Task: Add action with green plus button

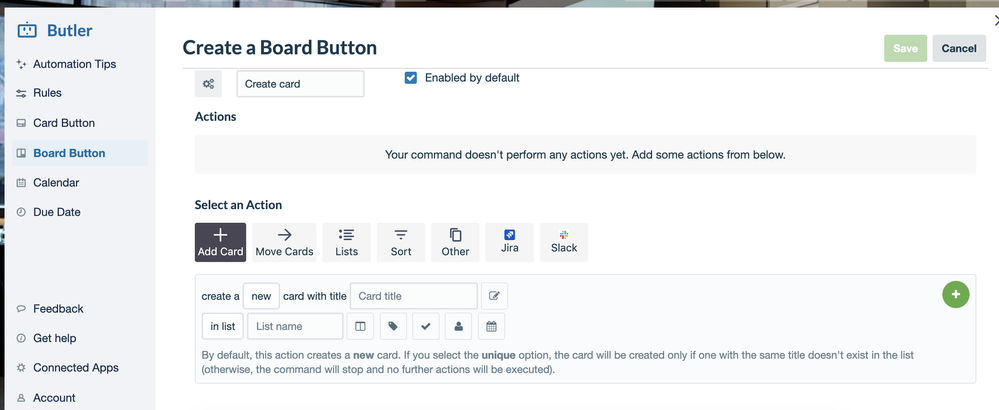Action: 956,294
